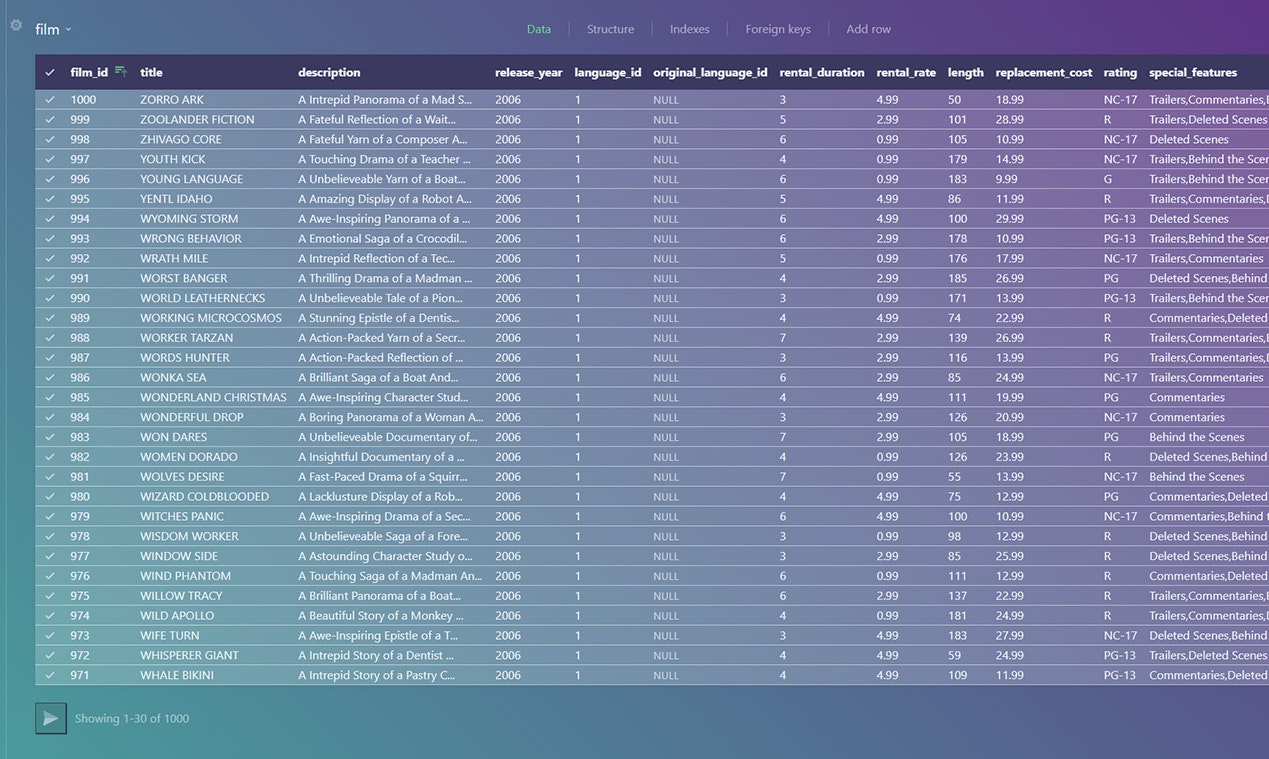
Task: Toggle checkbox for ZORRO ARK row
Action: (x=50, y=100)
